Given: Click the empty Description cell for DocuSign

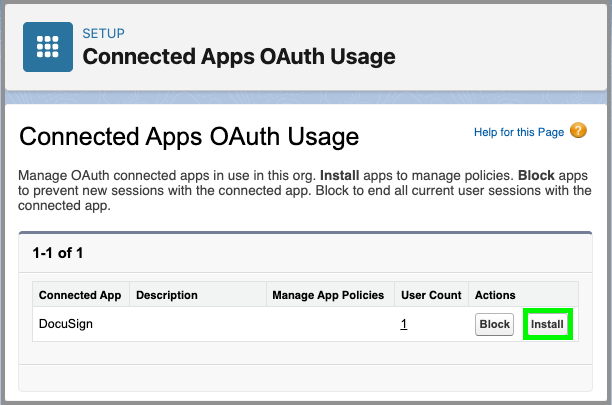Looking at the screenshot, I should coord(197,324).
